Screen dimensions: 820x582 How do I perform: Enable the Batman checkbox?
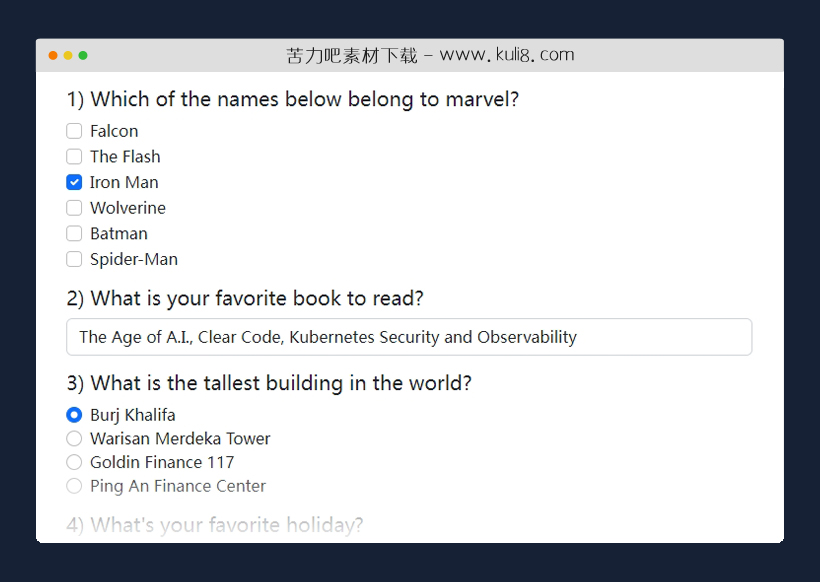[74, 234]
